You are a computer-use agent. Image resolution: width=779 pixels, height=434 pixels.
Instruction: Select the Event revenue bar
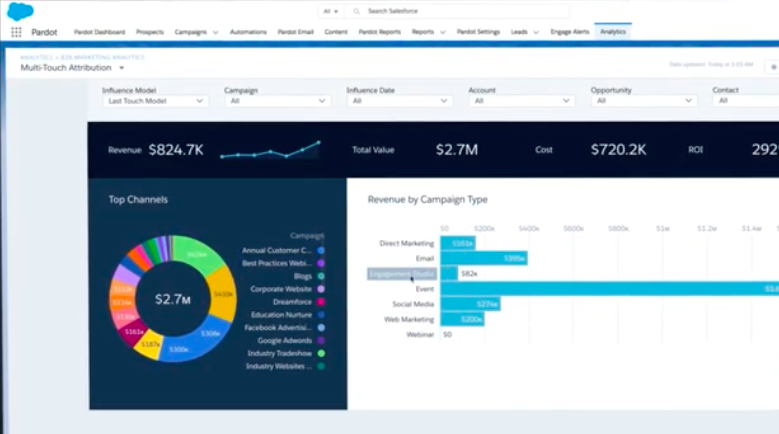tap(610, 289)
